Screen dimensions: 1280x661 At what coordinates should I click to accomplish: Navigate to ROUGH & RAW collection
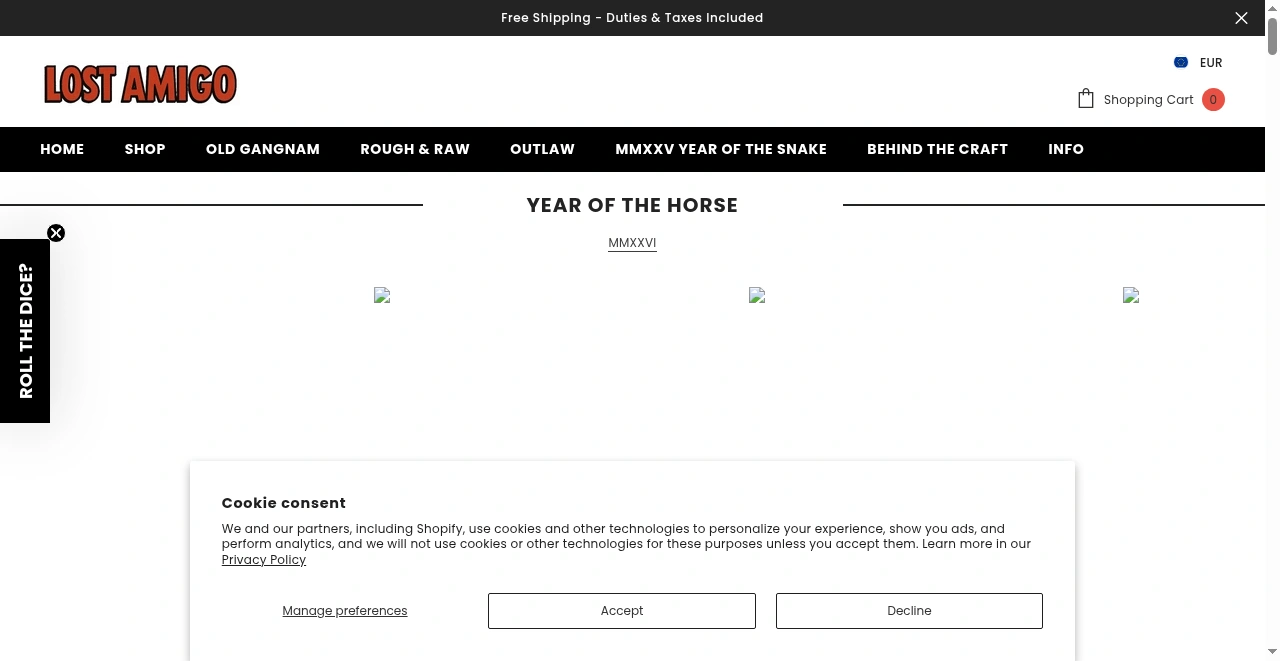pyautogui.click(x=415, y=149)
